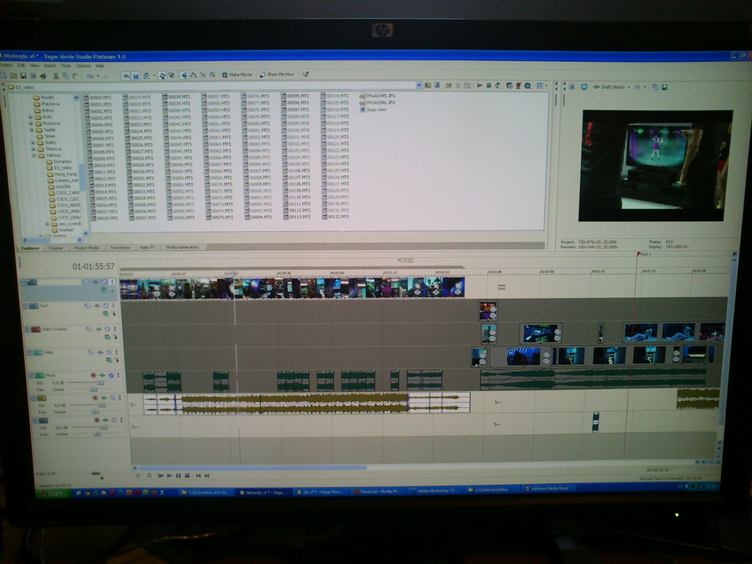Click the Make Movie button

click(237, 75)
